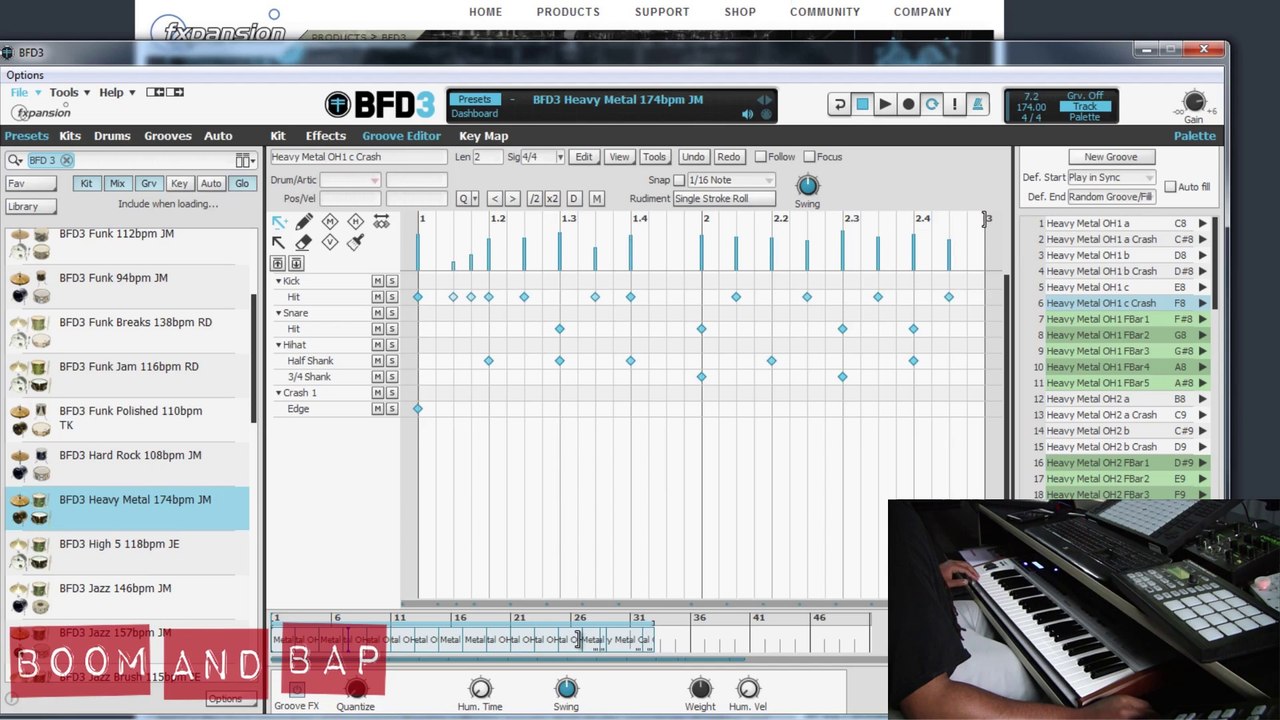This screenshot has width=1280, height=720.
Task: Collapse the Kick lane group
Action: [279, 281]
